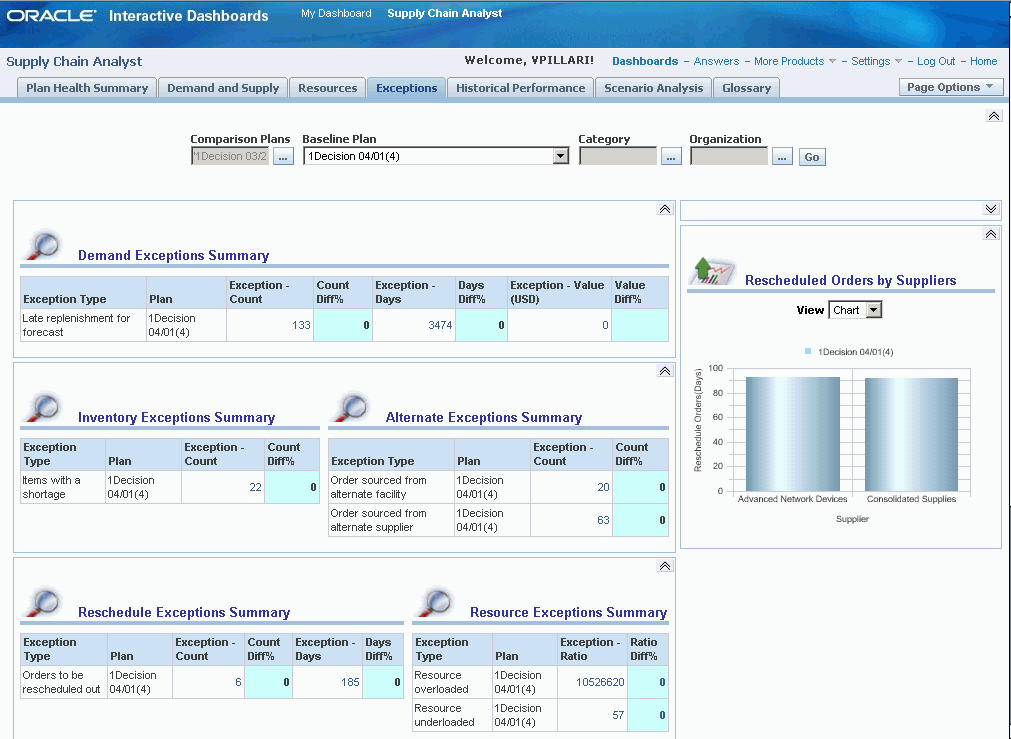This screenshot has height=739, width=1011.
Task: Click 'Resource underloaded' cell
Action: [x=452, y=714]
